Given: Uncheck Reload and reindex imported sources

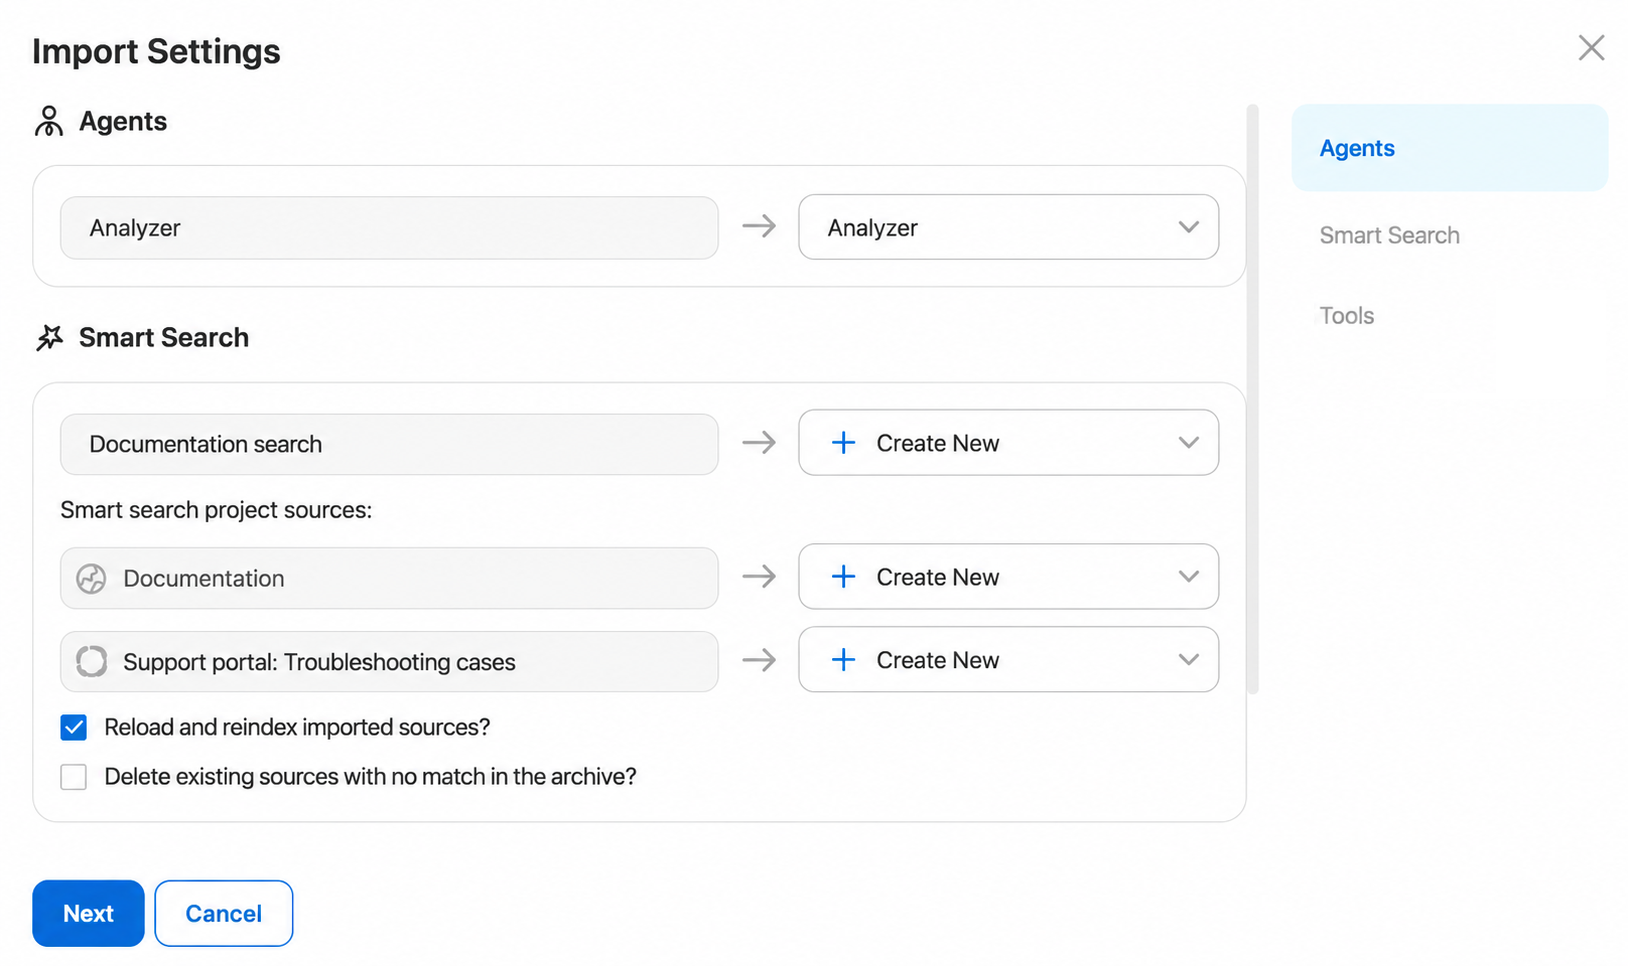Looking at the screenshot, I should tap(74, 727).
